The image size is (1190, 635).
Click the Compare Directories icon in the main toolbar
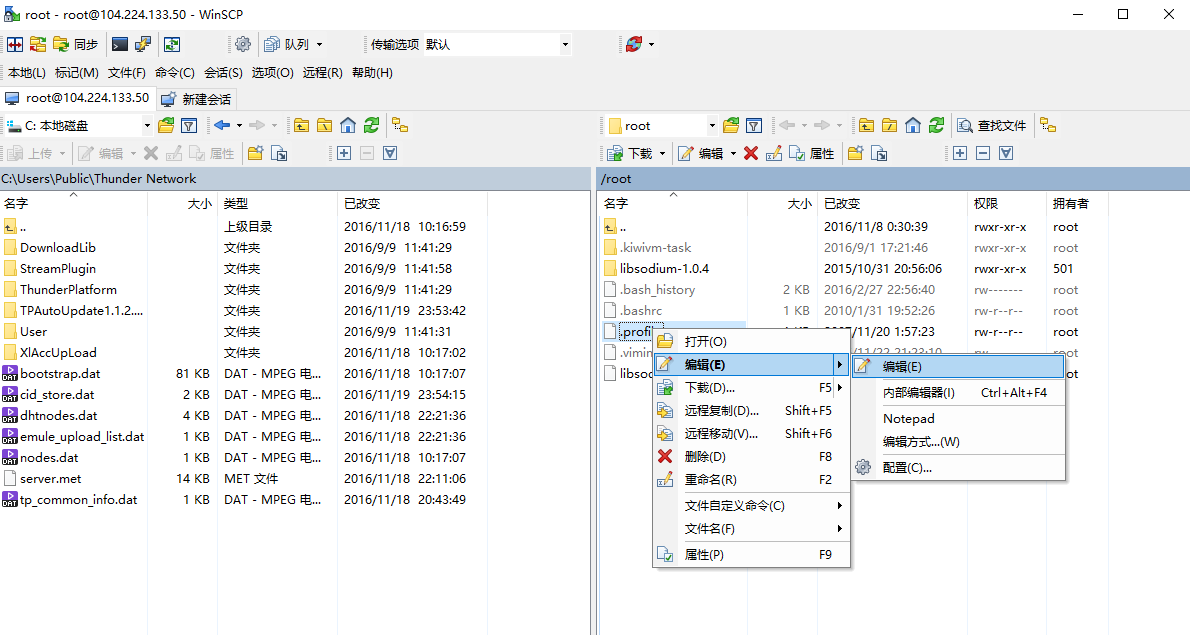tap(15, 45)
